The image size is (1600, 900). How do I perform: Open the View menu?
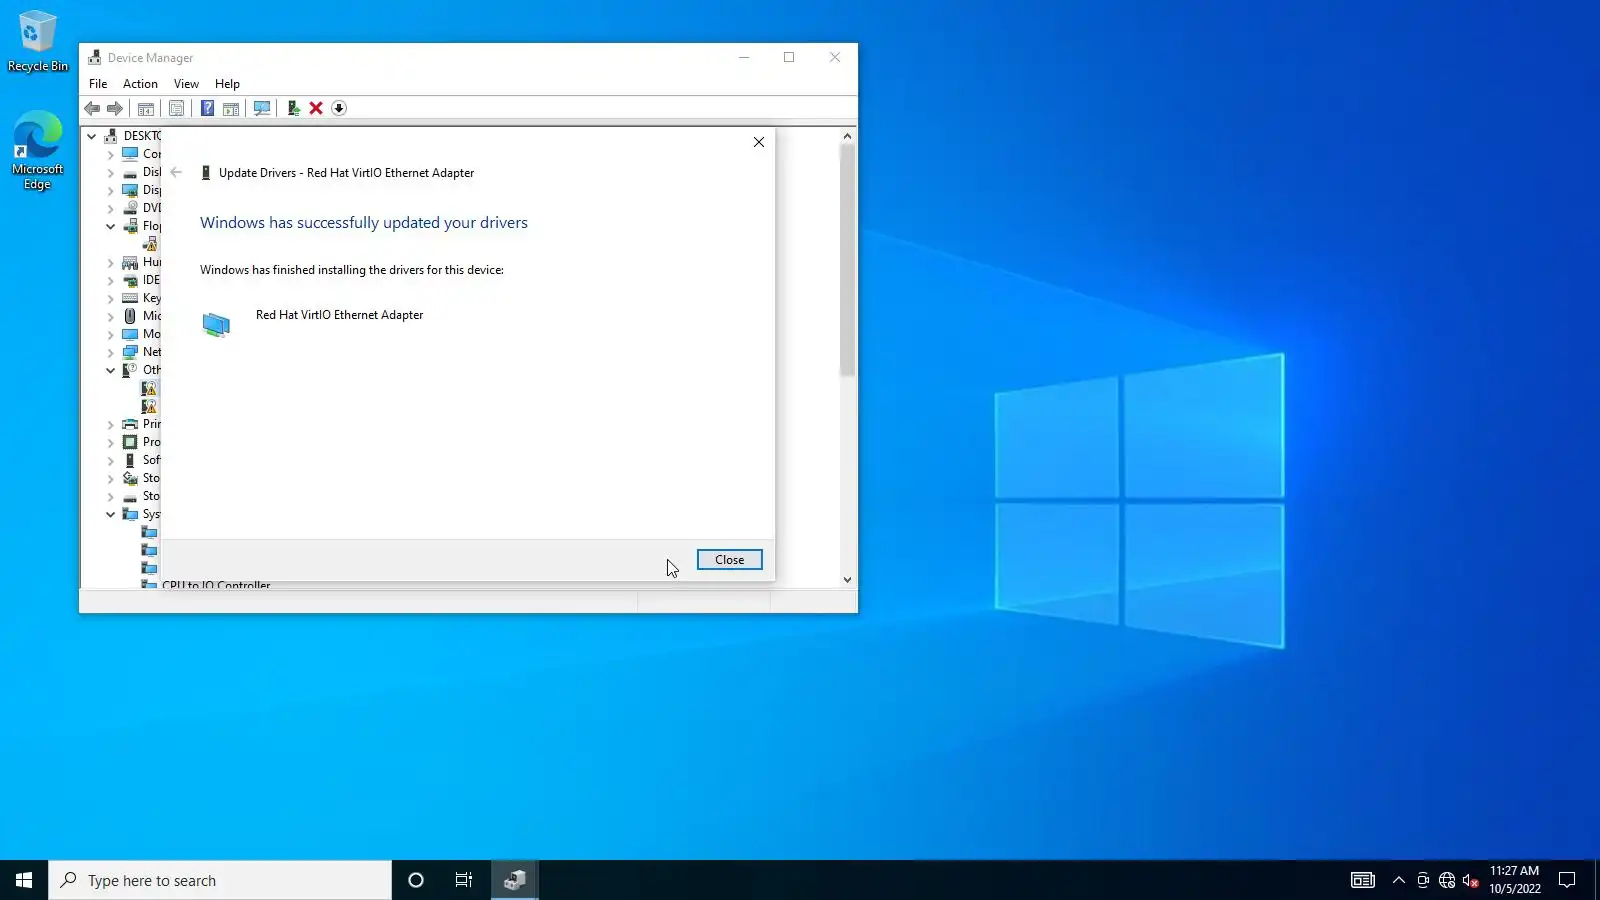tap(186, 84)
